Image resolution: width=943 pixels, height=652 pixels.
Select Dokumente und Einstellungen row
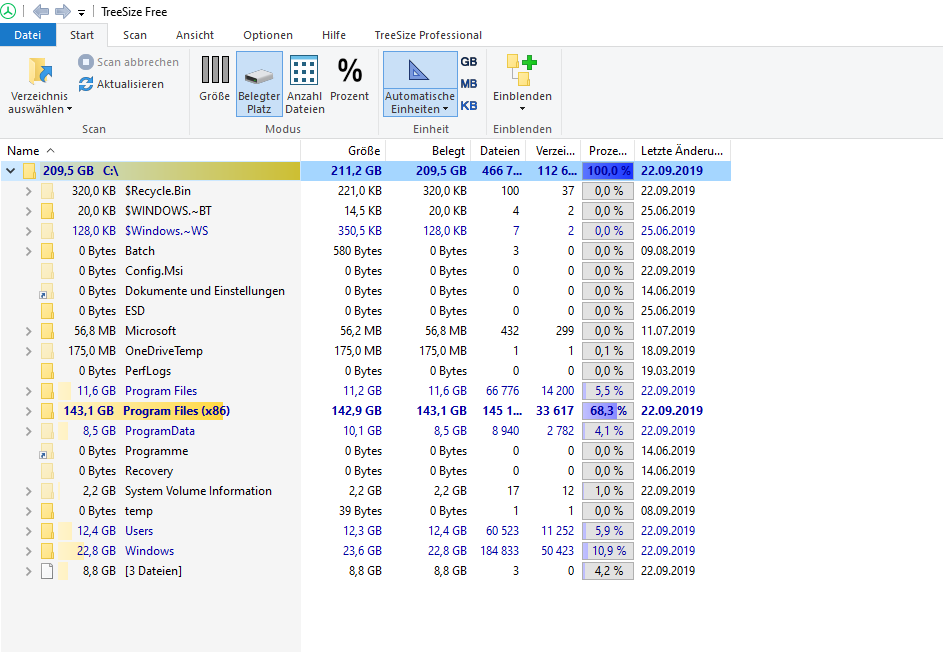point(366,291)
